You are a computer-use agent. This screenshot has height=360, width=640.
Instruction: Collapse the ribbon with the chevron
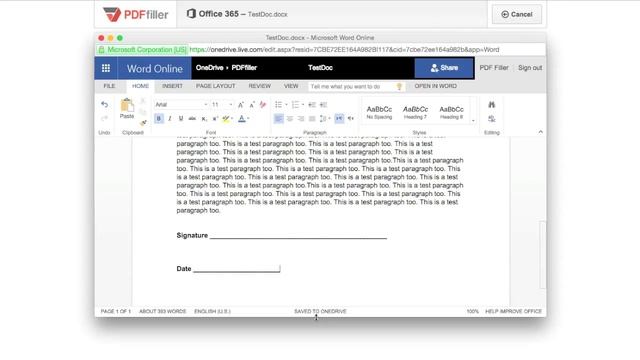click(540, 132)
